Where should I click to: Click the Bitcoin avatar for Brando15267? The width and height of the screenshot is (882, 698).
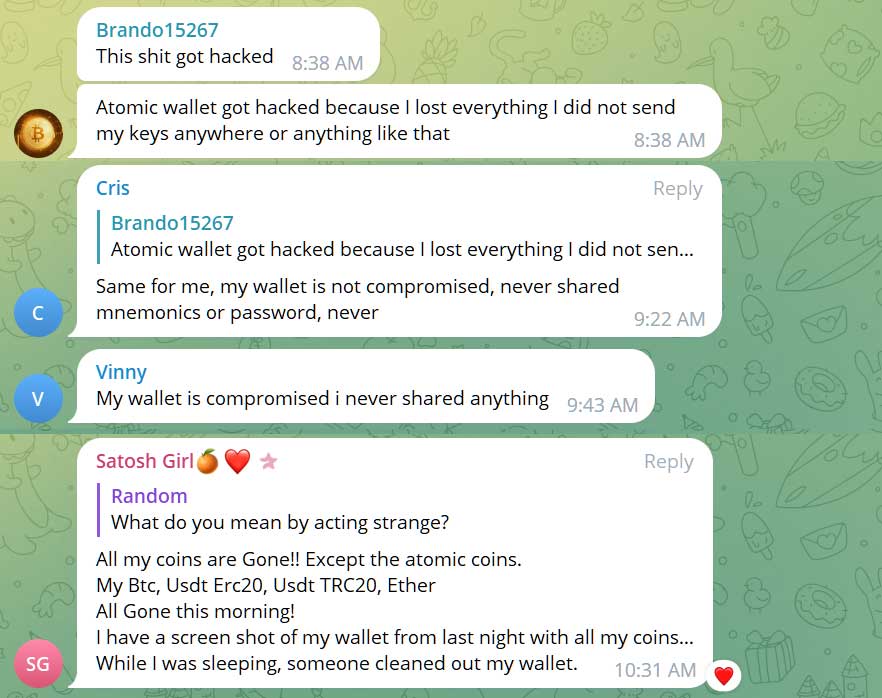click(38, 133)
